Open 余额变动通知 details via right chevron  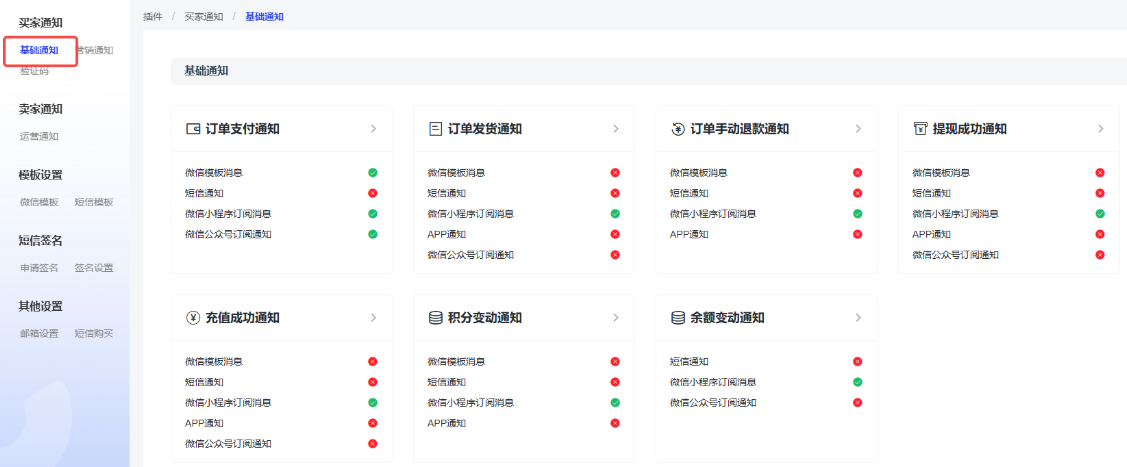(x=858, y=318)
